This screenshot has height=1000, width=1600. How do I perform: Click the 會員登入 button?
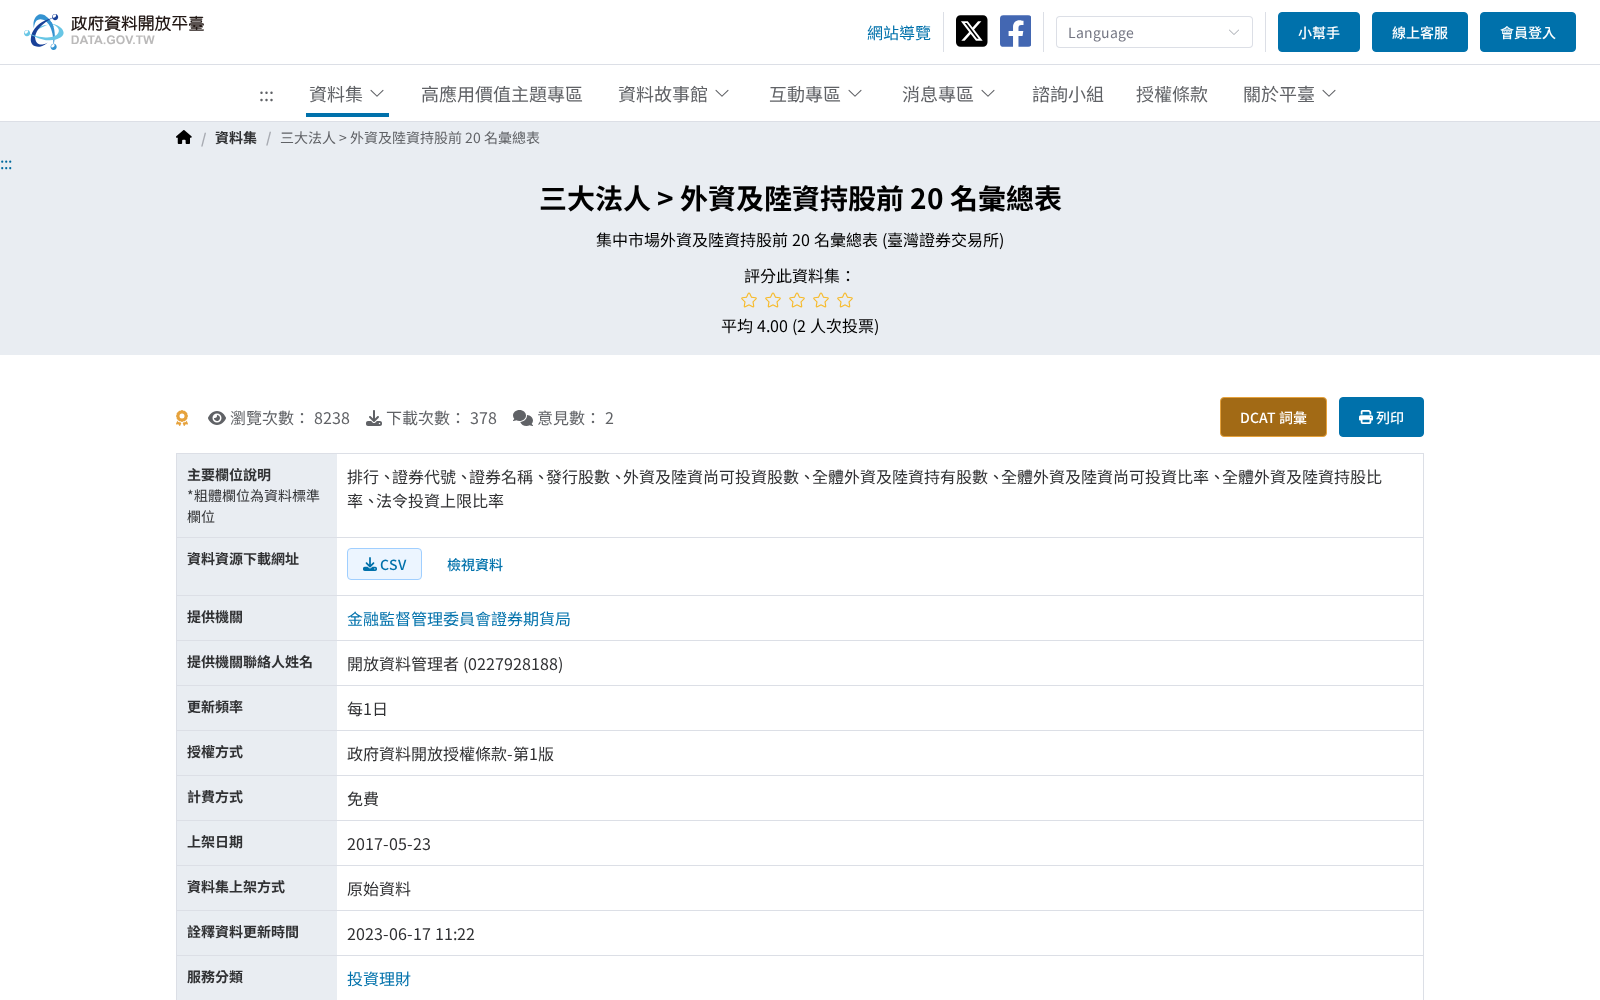(x=1528, y=32)
